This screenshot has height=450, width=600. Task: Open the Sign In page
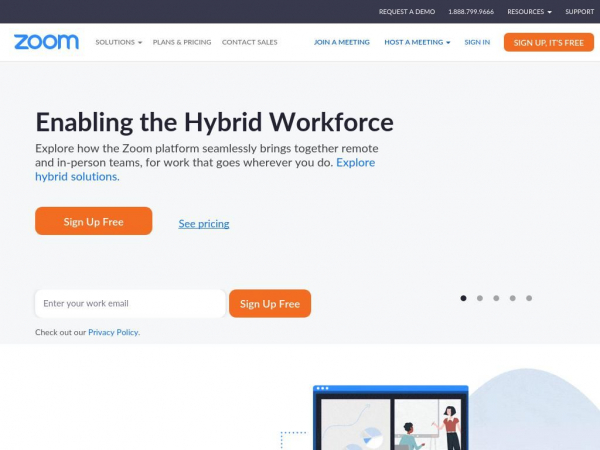477,42
